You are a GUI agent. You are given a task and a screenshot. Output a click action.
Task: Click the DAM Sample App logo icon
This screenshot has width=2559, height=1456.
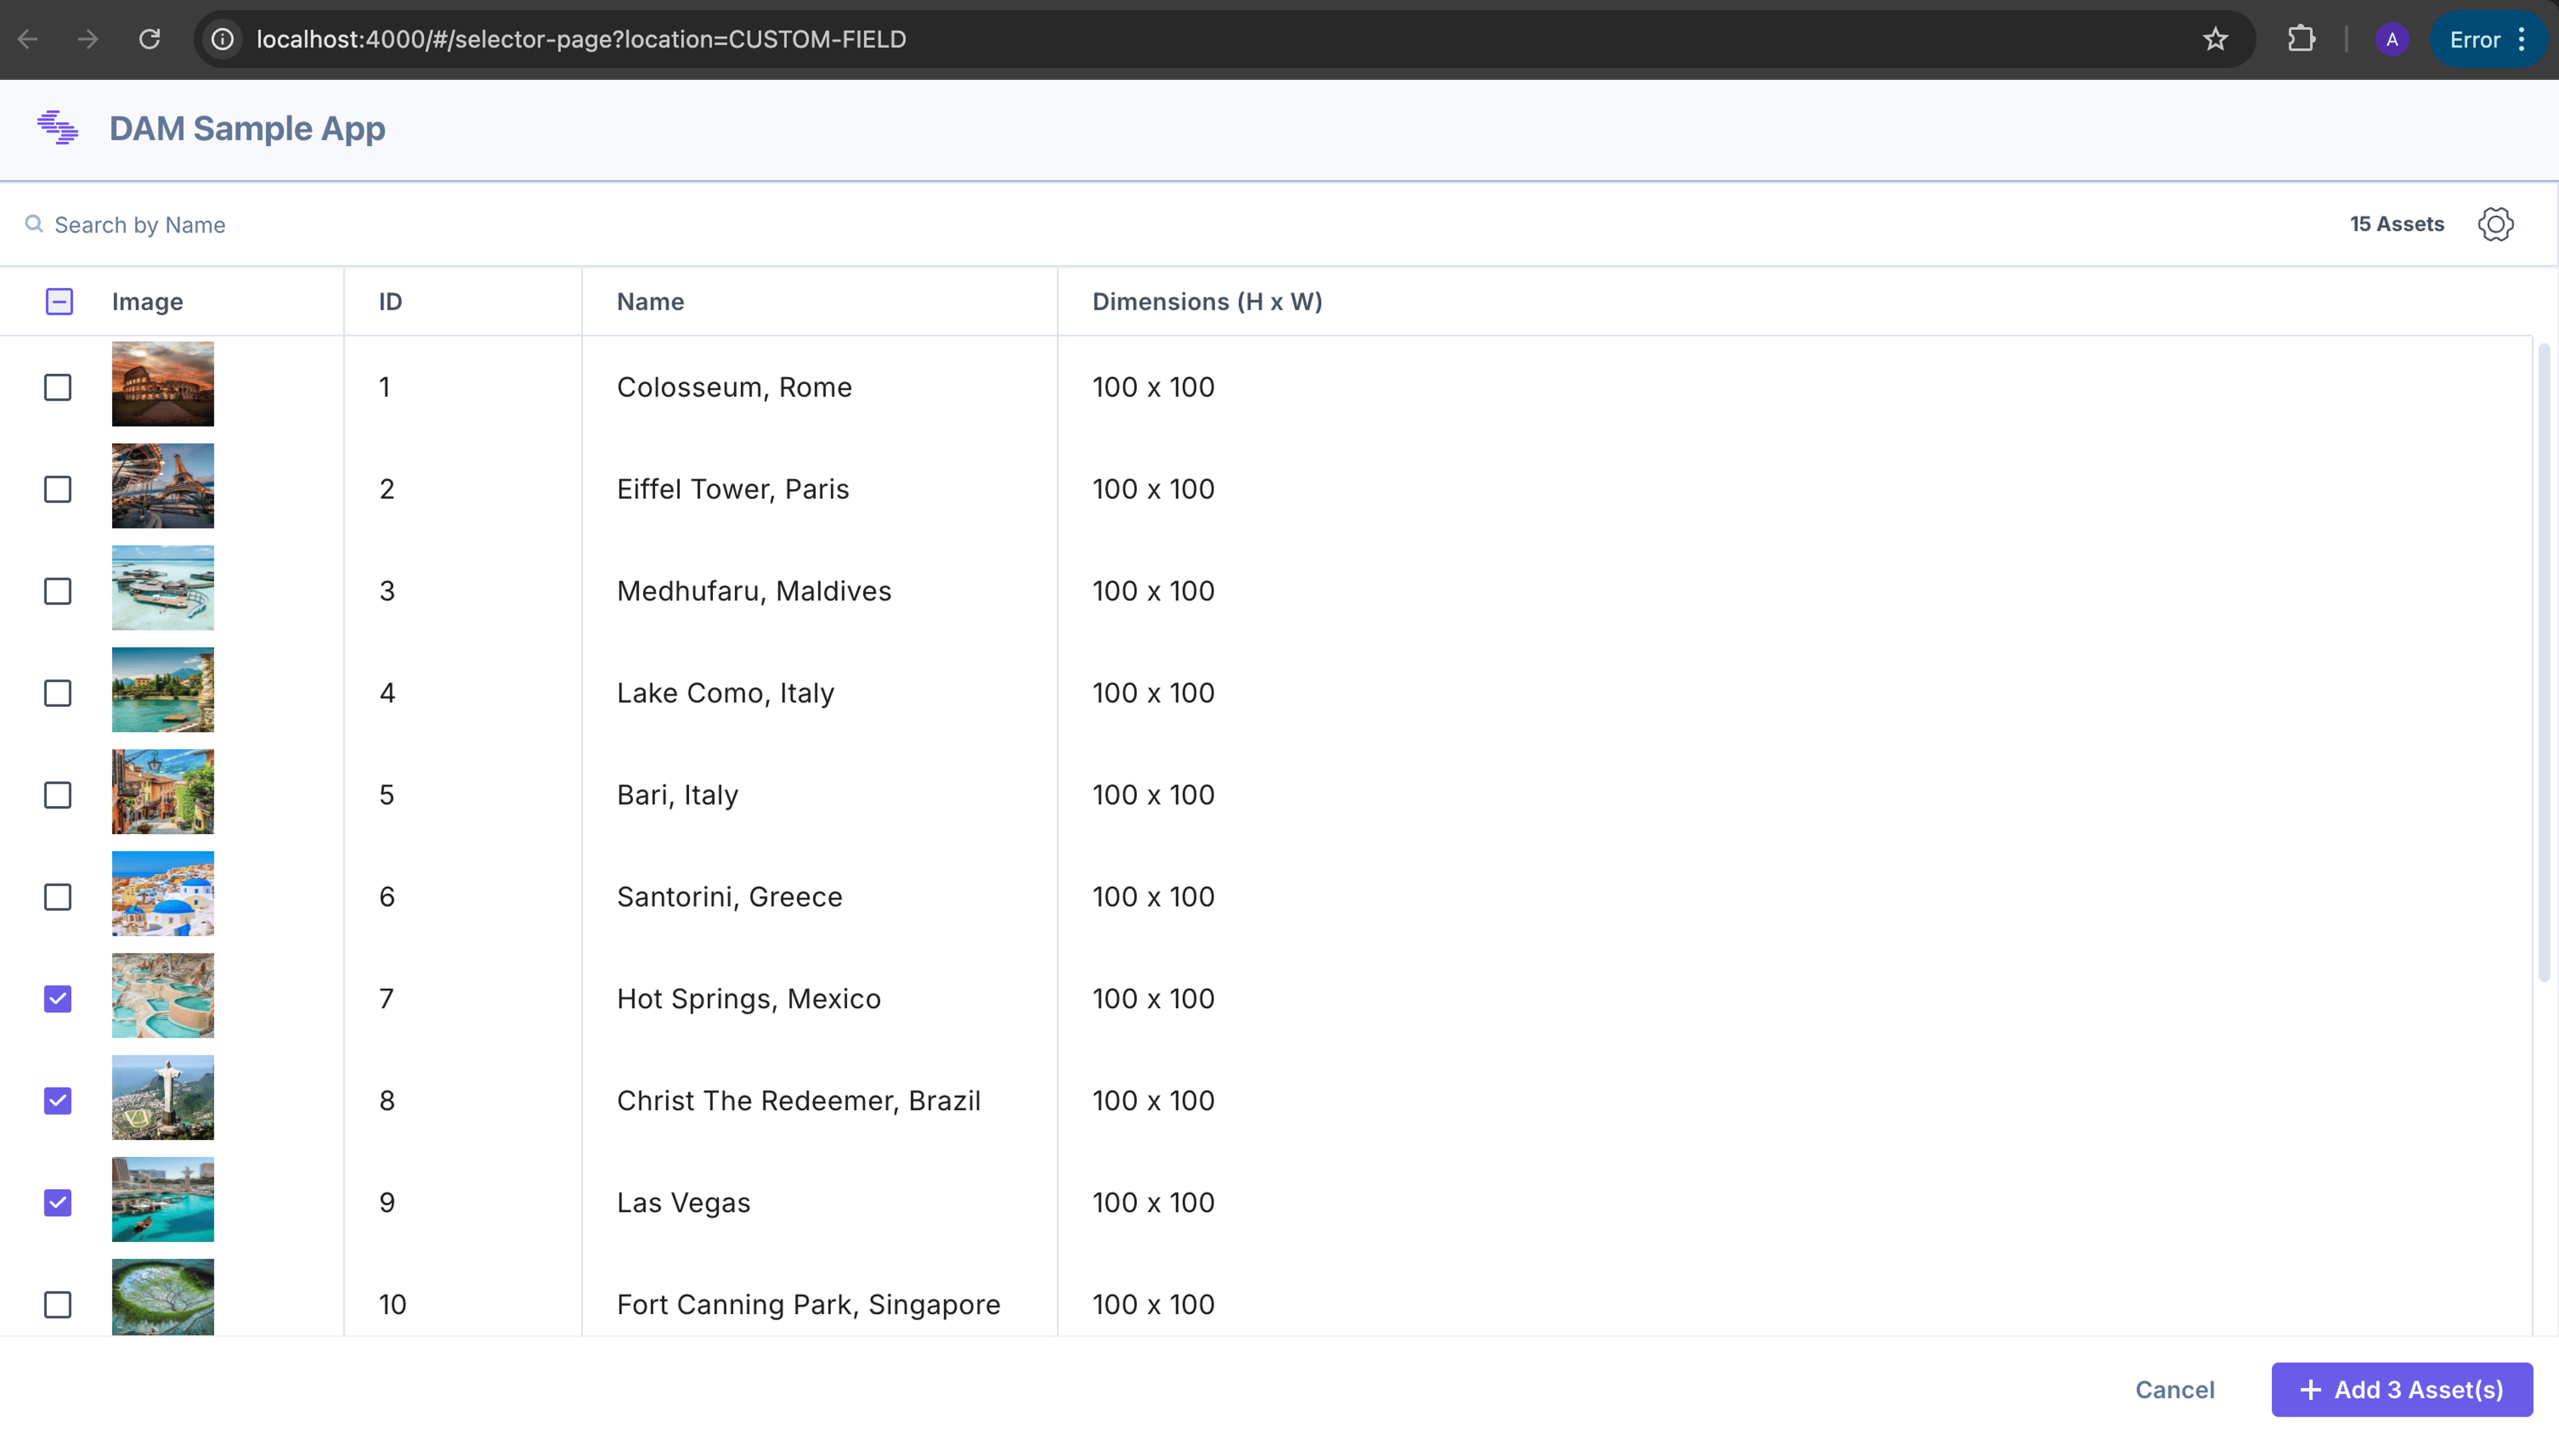(58, 128)
